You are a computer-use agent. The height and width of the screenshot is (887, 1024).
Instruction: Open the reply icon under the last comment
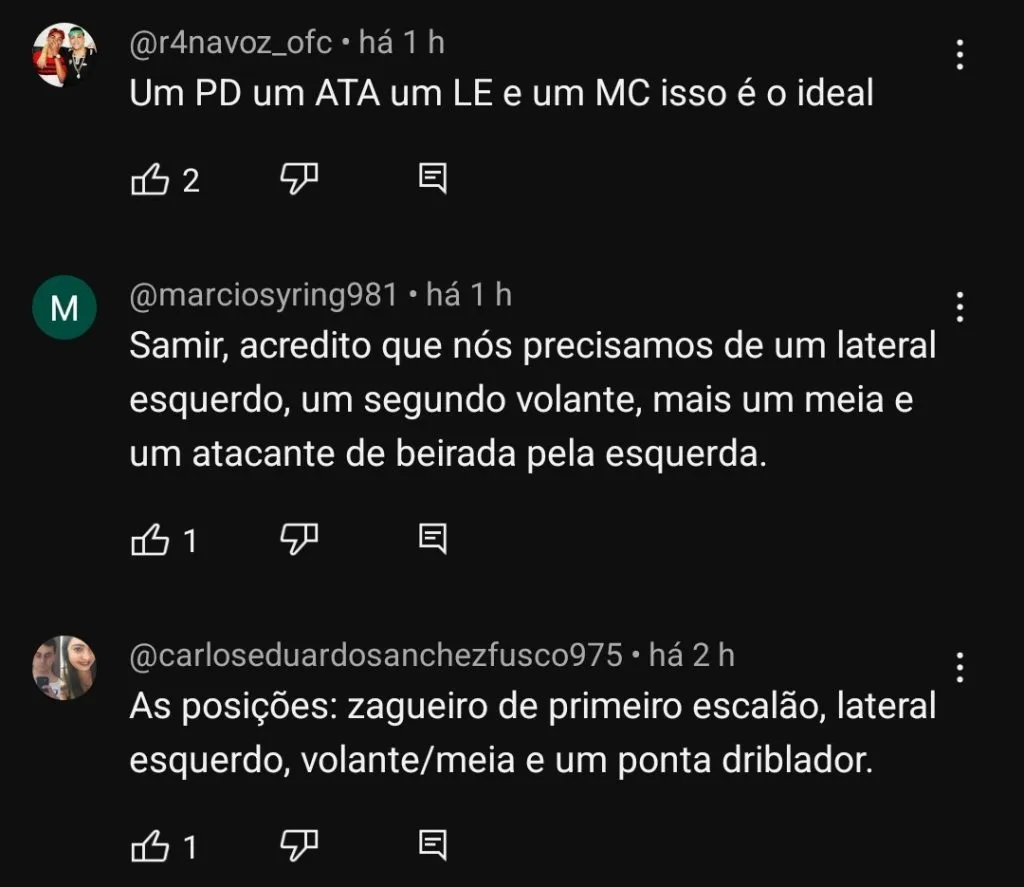tap(432, 845)
